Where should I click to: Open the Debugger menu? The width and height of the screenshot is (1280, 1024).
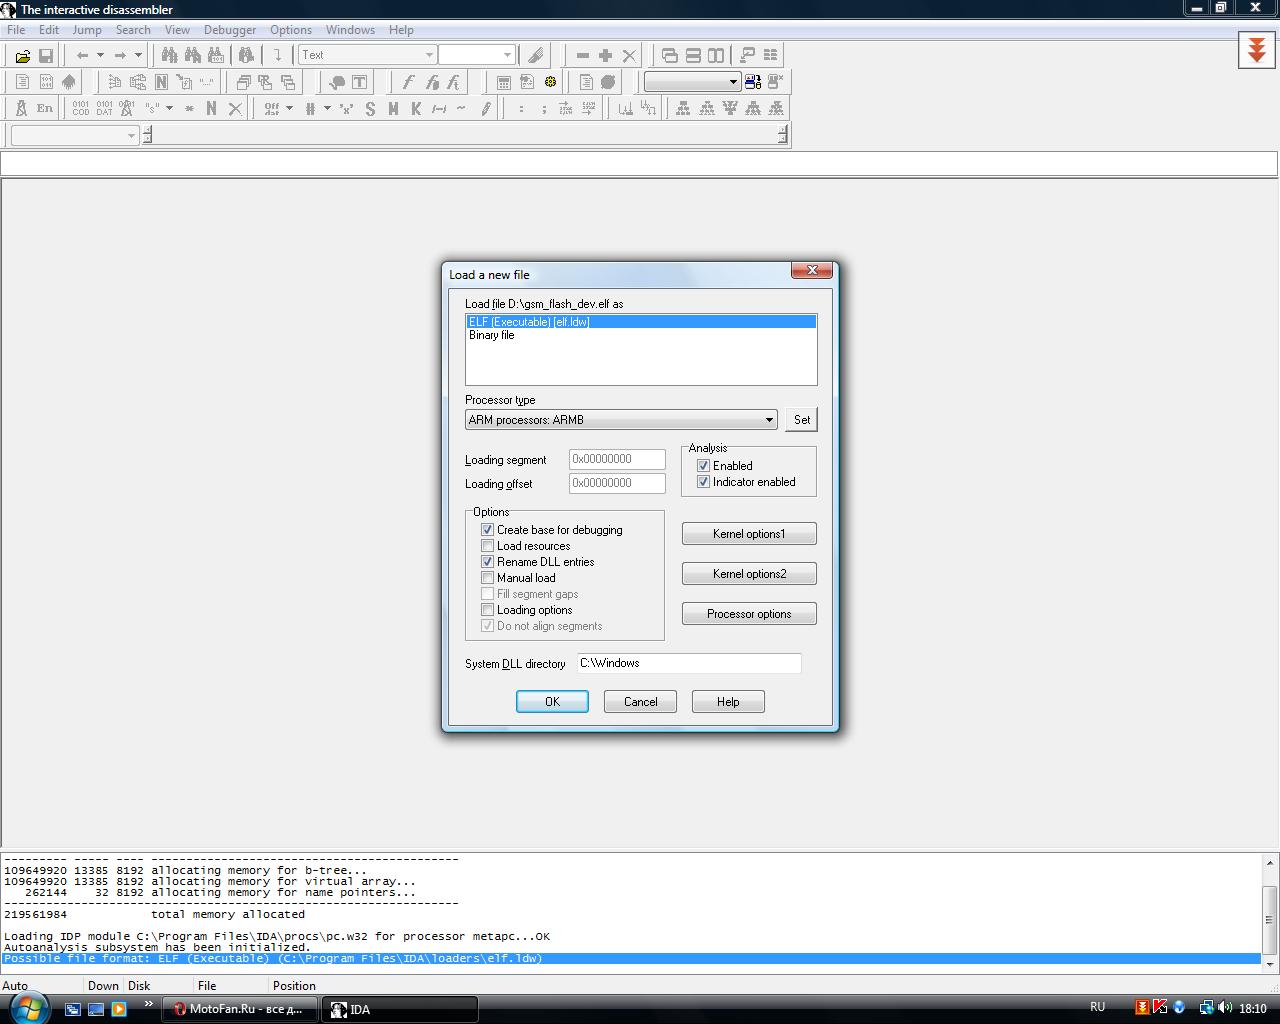[230, 30]
